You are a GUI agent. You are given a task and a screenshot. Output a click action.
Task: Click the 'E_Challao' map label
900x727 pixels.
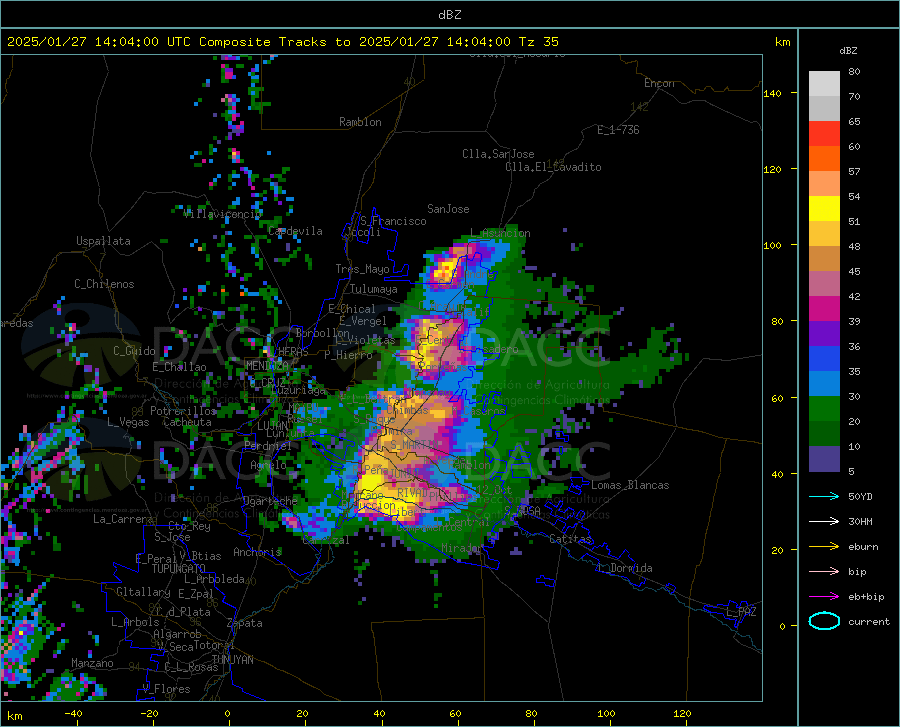tap(179, 367)
